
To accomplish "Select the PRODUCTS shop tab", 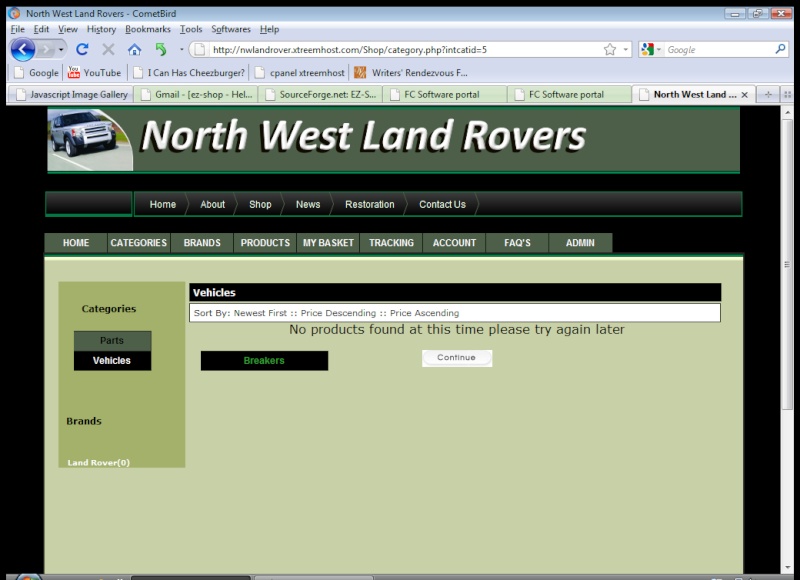I will pyautogui.click(x=265, y=243).
